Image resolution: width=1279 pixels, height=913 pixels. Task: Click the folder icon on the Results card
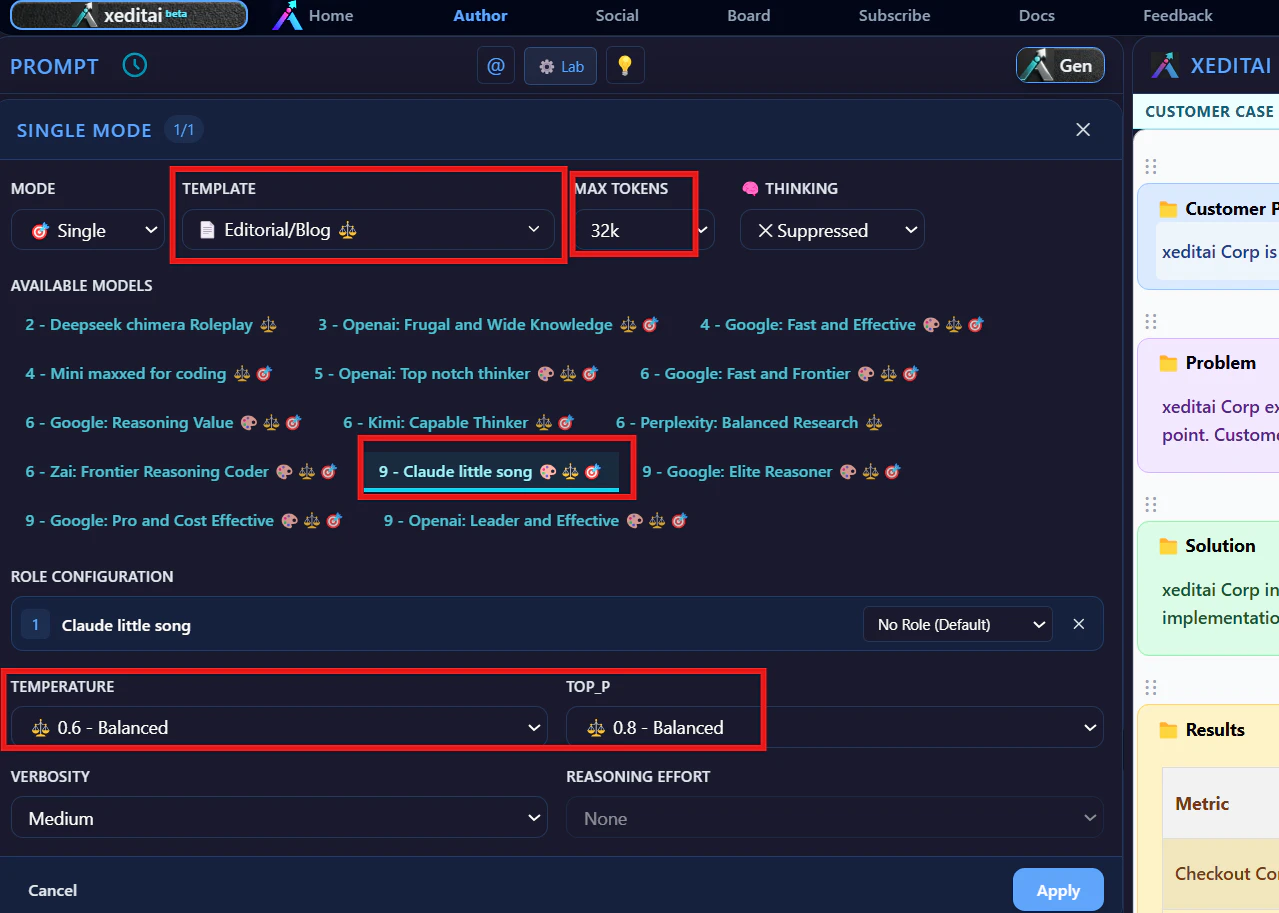(1166, 729)
